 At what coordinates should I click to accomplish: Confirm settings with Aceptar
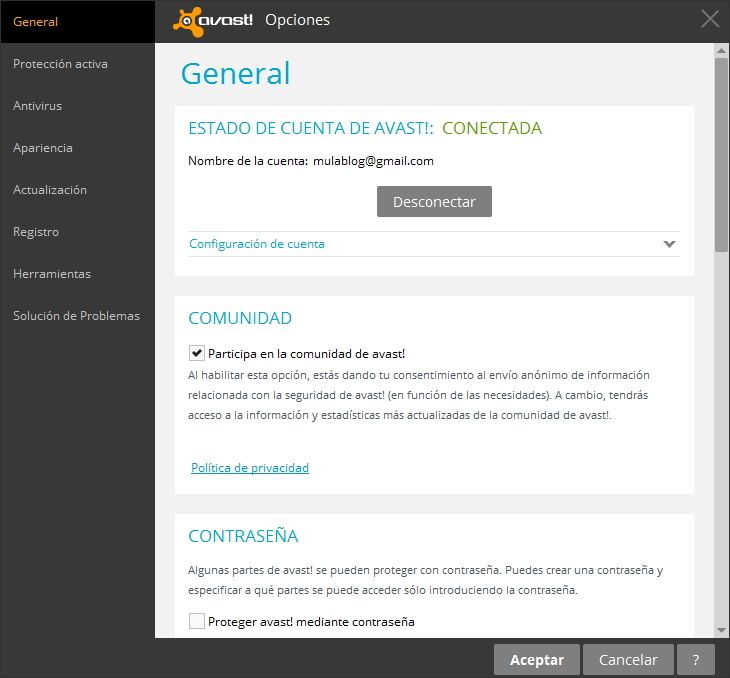coord(536,660)
